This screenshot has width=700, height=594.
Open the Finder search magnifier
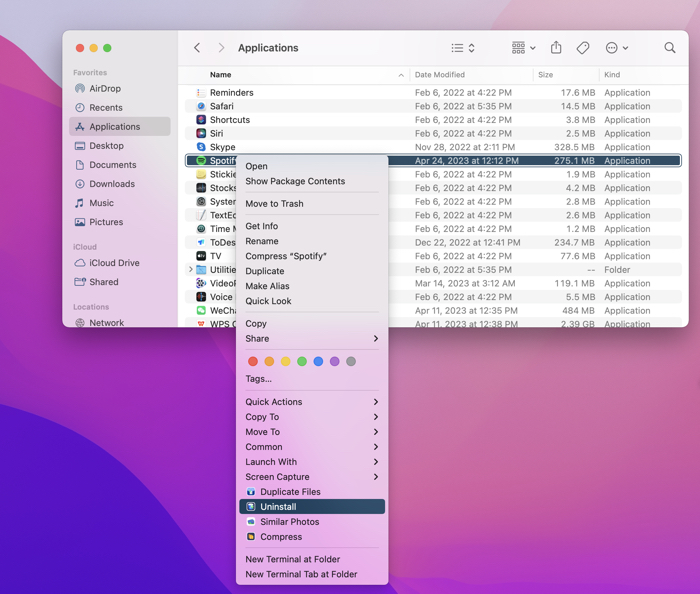(x=670, y=48)
